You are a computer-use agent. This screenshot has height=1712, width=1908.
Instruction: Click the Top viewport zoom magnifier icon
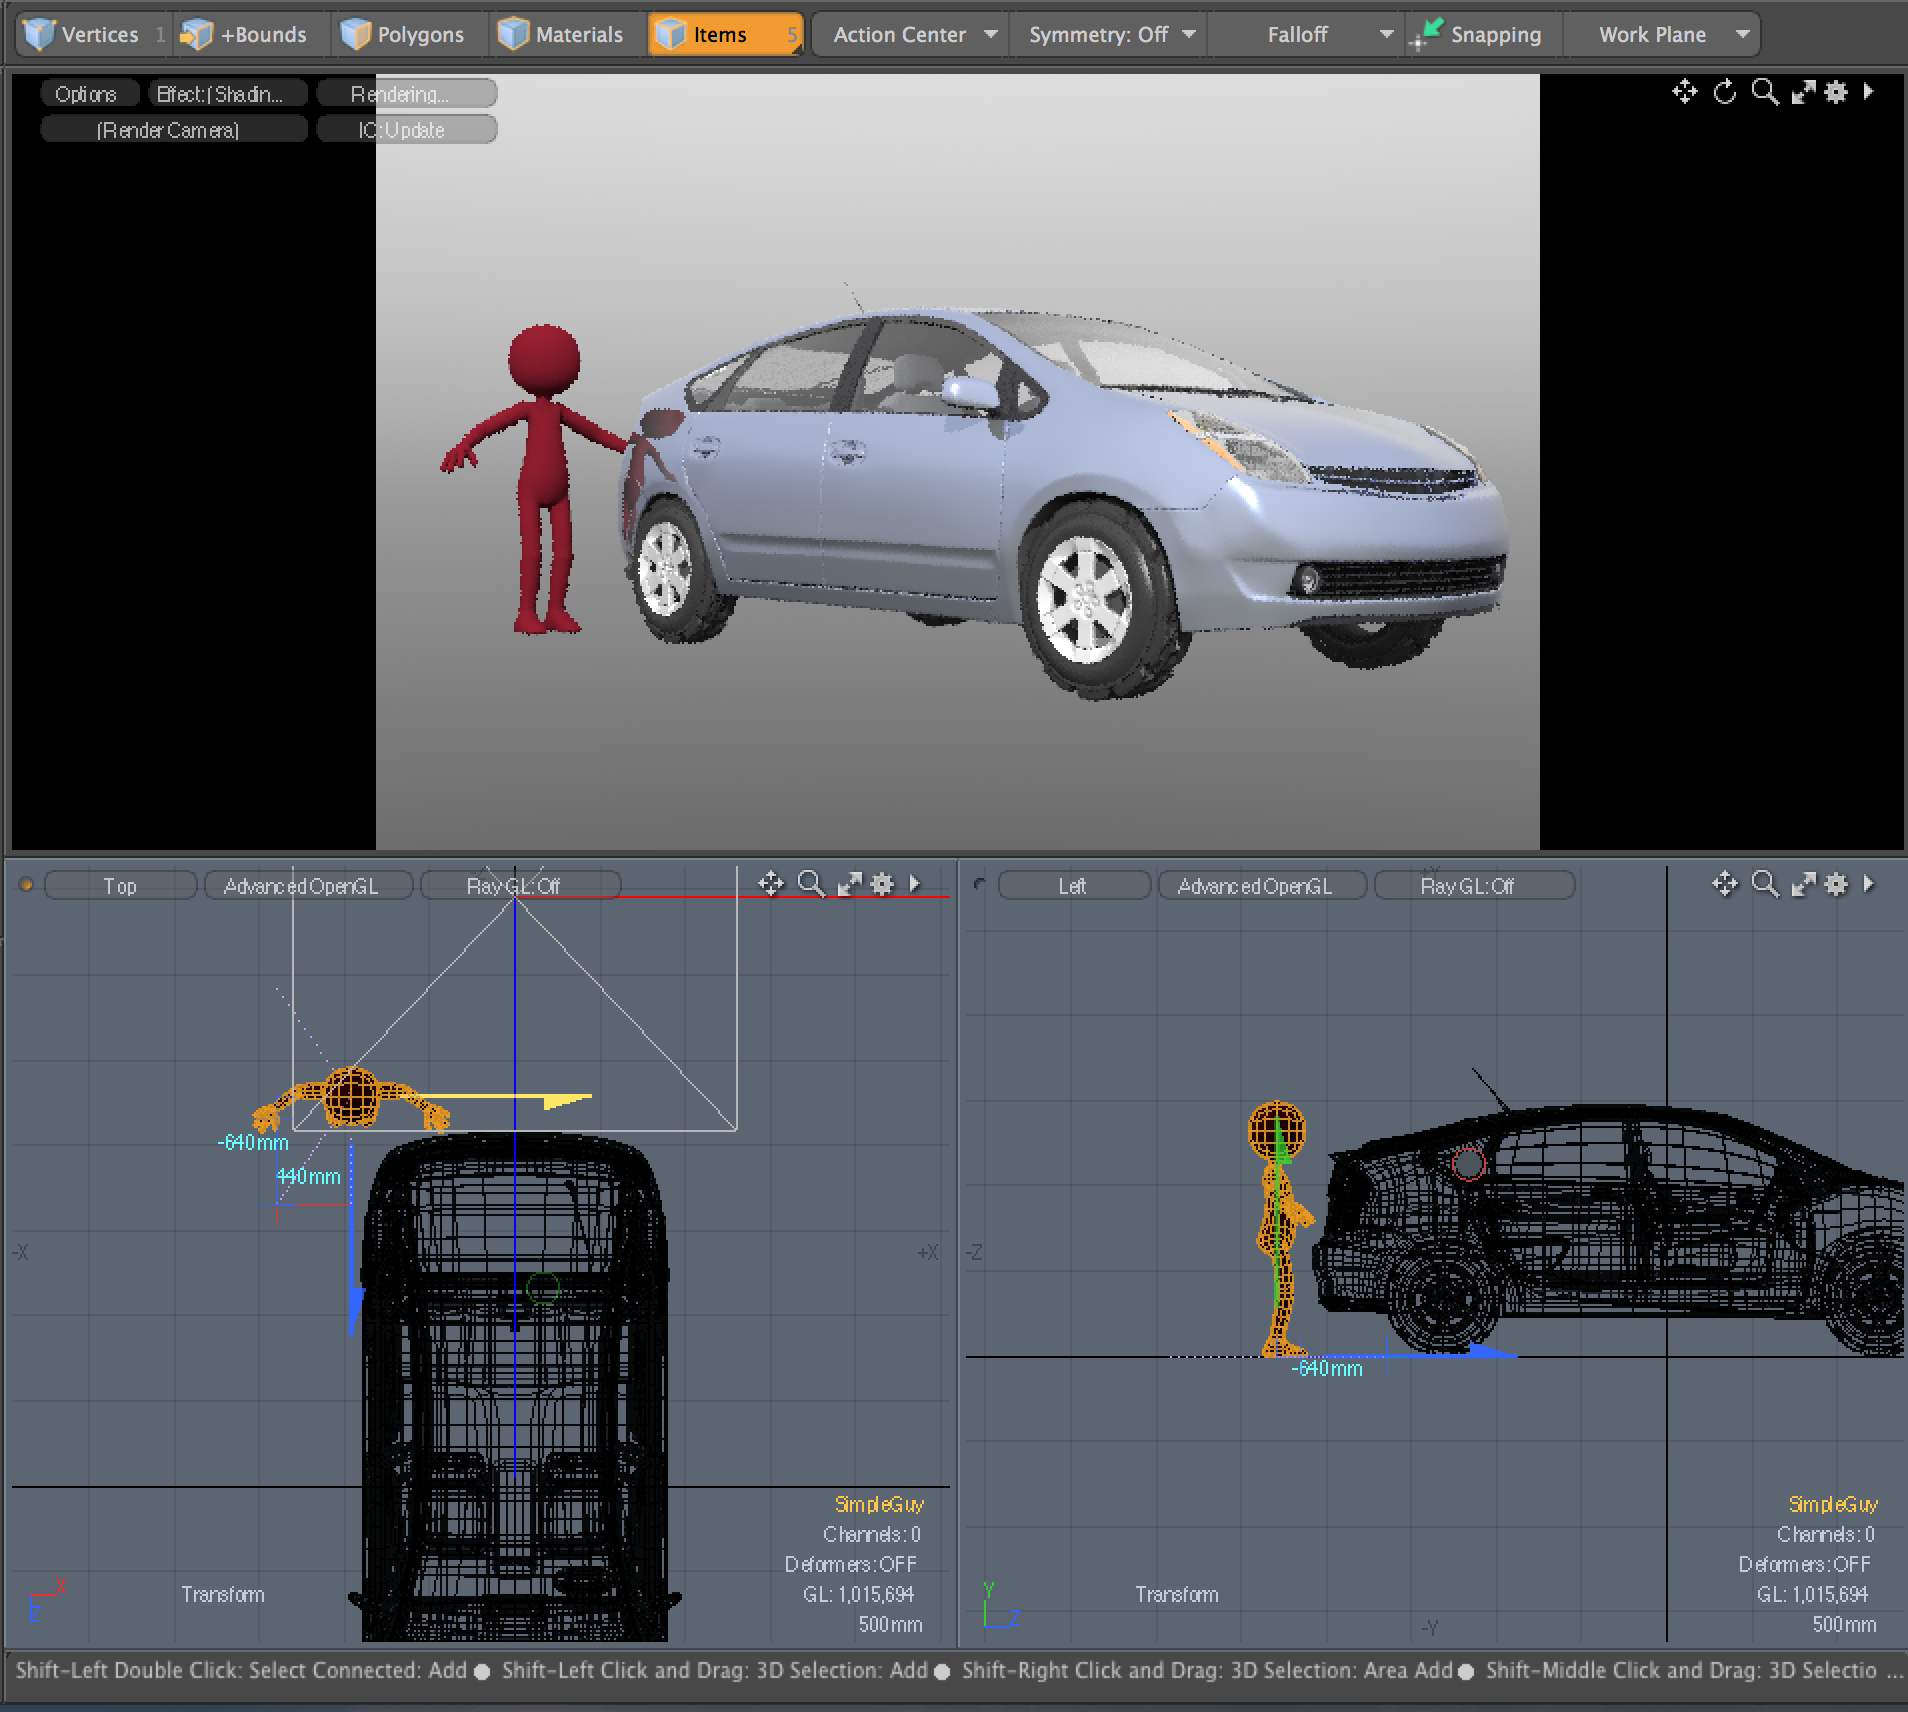click(811, 884)
